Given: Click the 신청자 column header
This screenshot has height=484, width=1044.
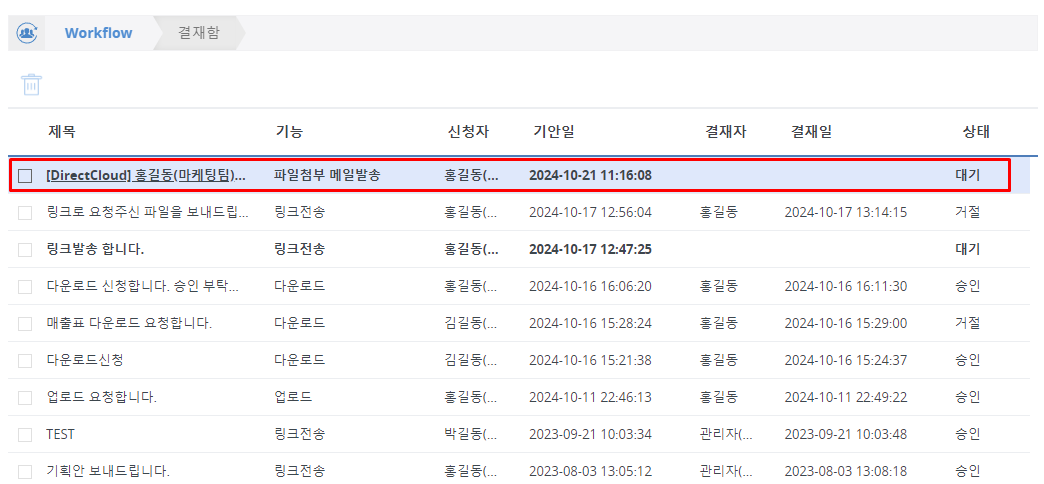Looking at the screenshot, I should (x=468, y=132).
